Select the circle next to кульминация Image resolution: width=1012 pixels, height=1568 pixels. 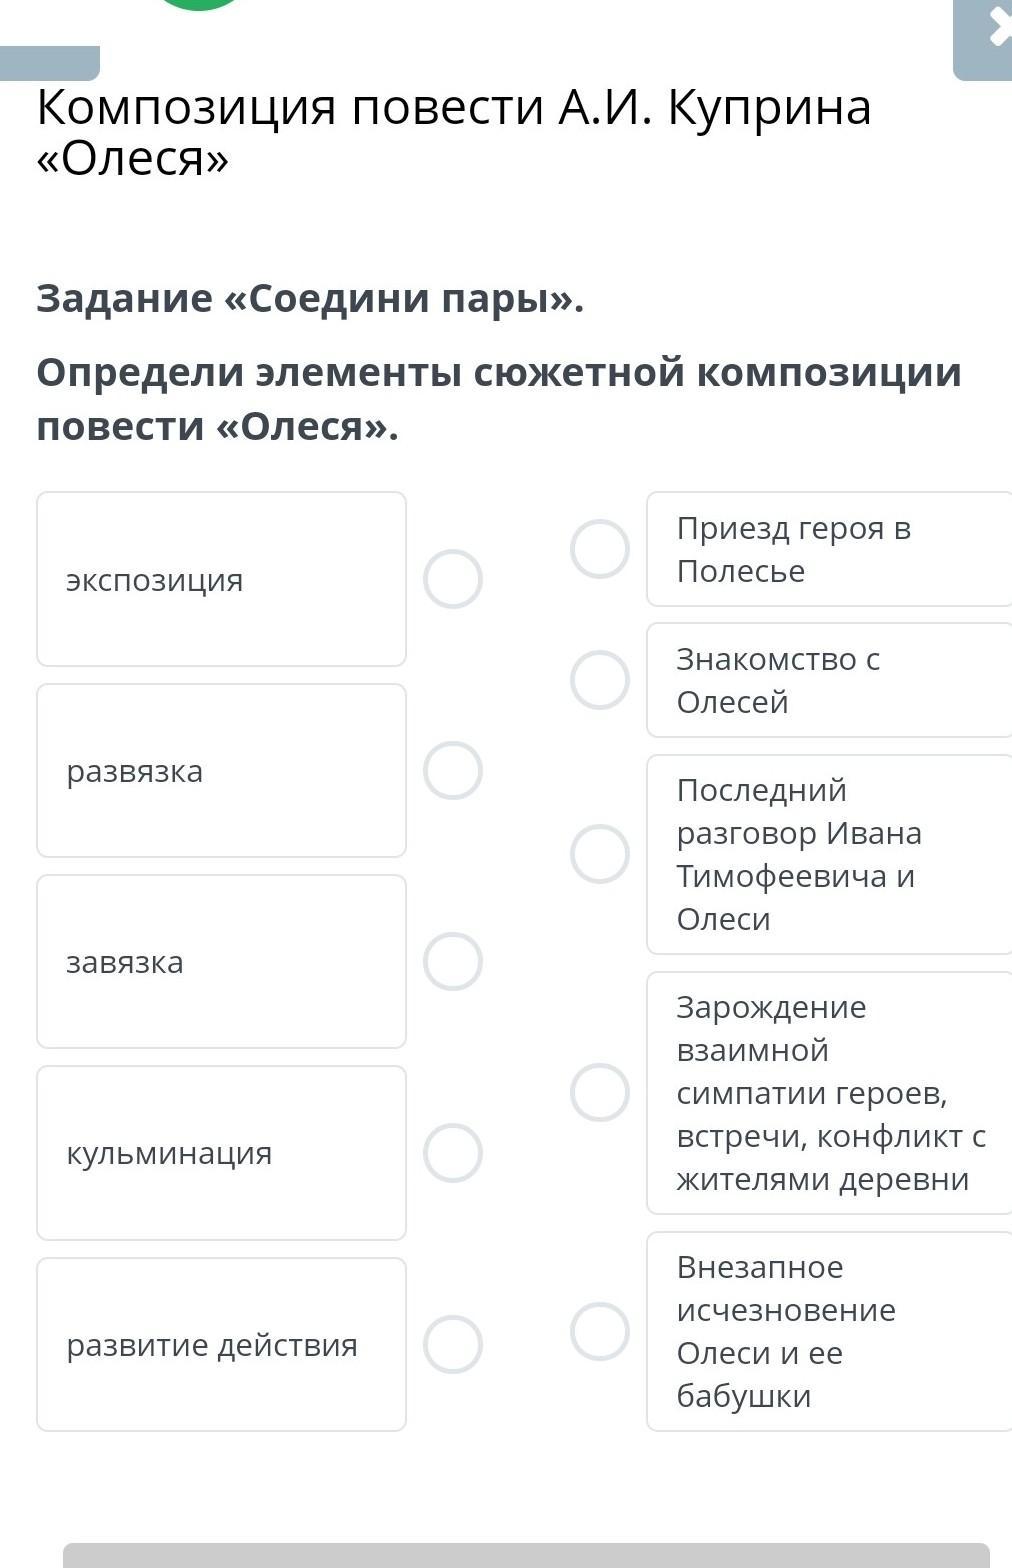[x=453, y=1153]
